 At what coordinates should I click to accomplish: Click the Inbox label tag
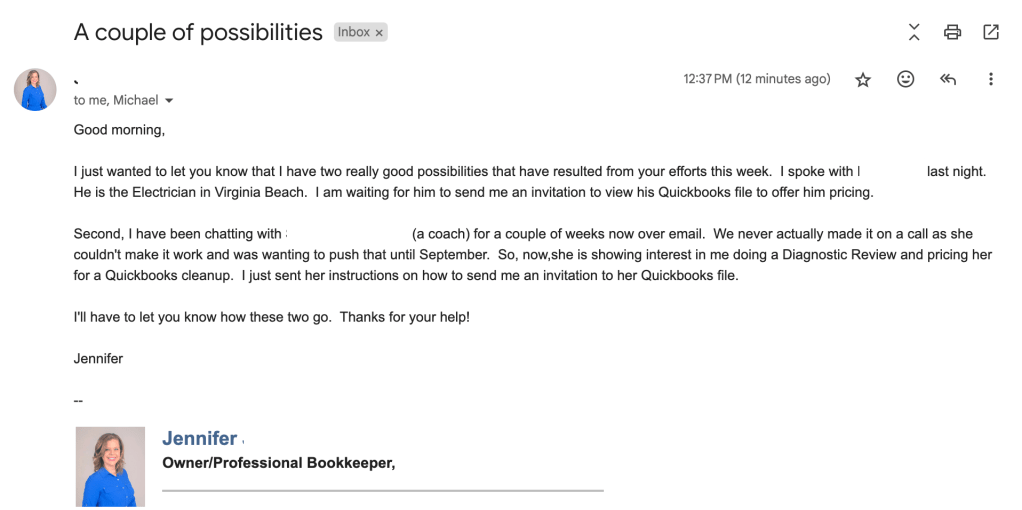[x=354, y=32]
